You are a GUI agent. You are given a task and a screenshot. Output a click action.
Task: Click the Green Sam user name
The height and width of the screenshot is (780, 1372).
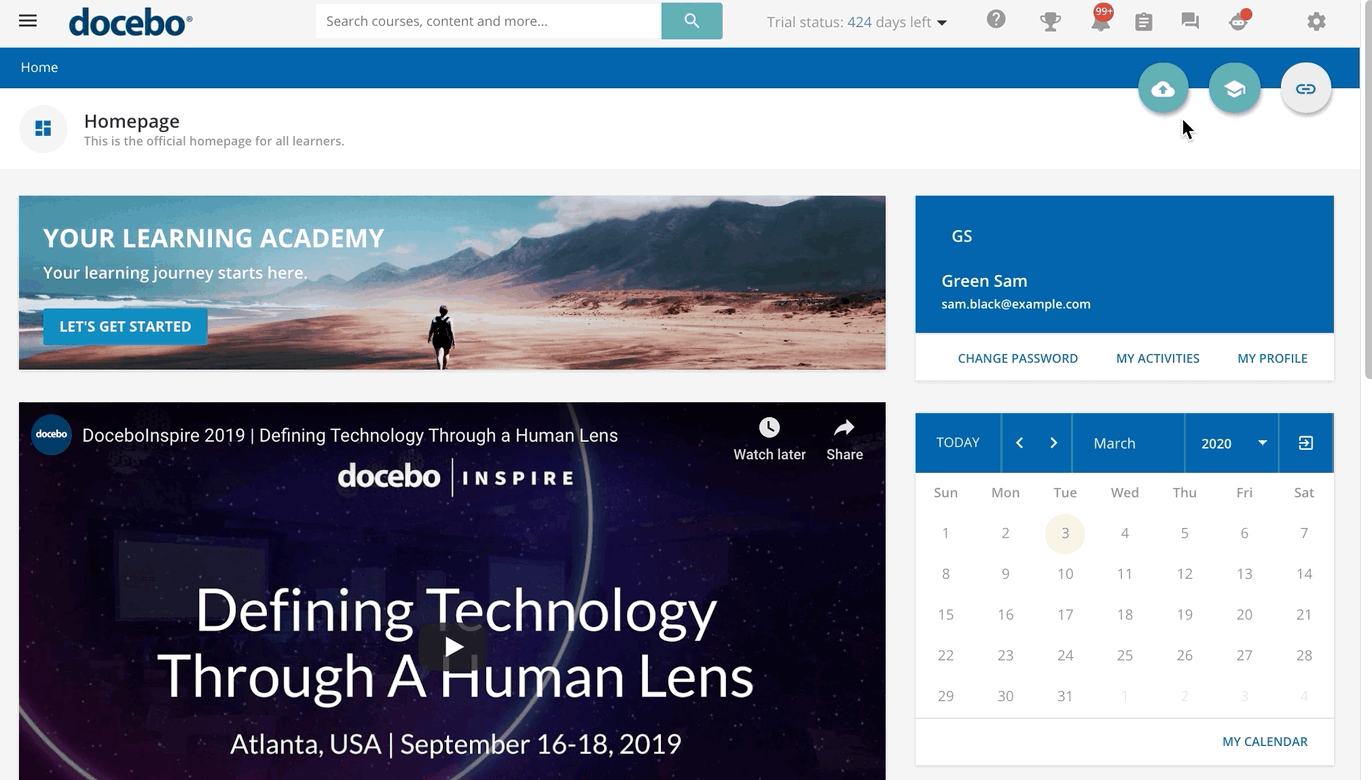click(984, 281)
